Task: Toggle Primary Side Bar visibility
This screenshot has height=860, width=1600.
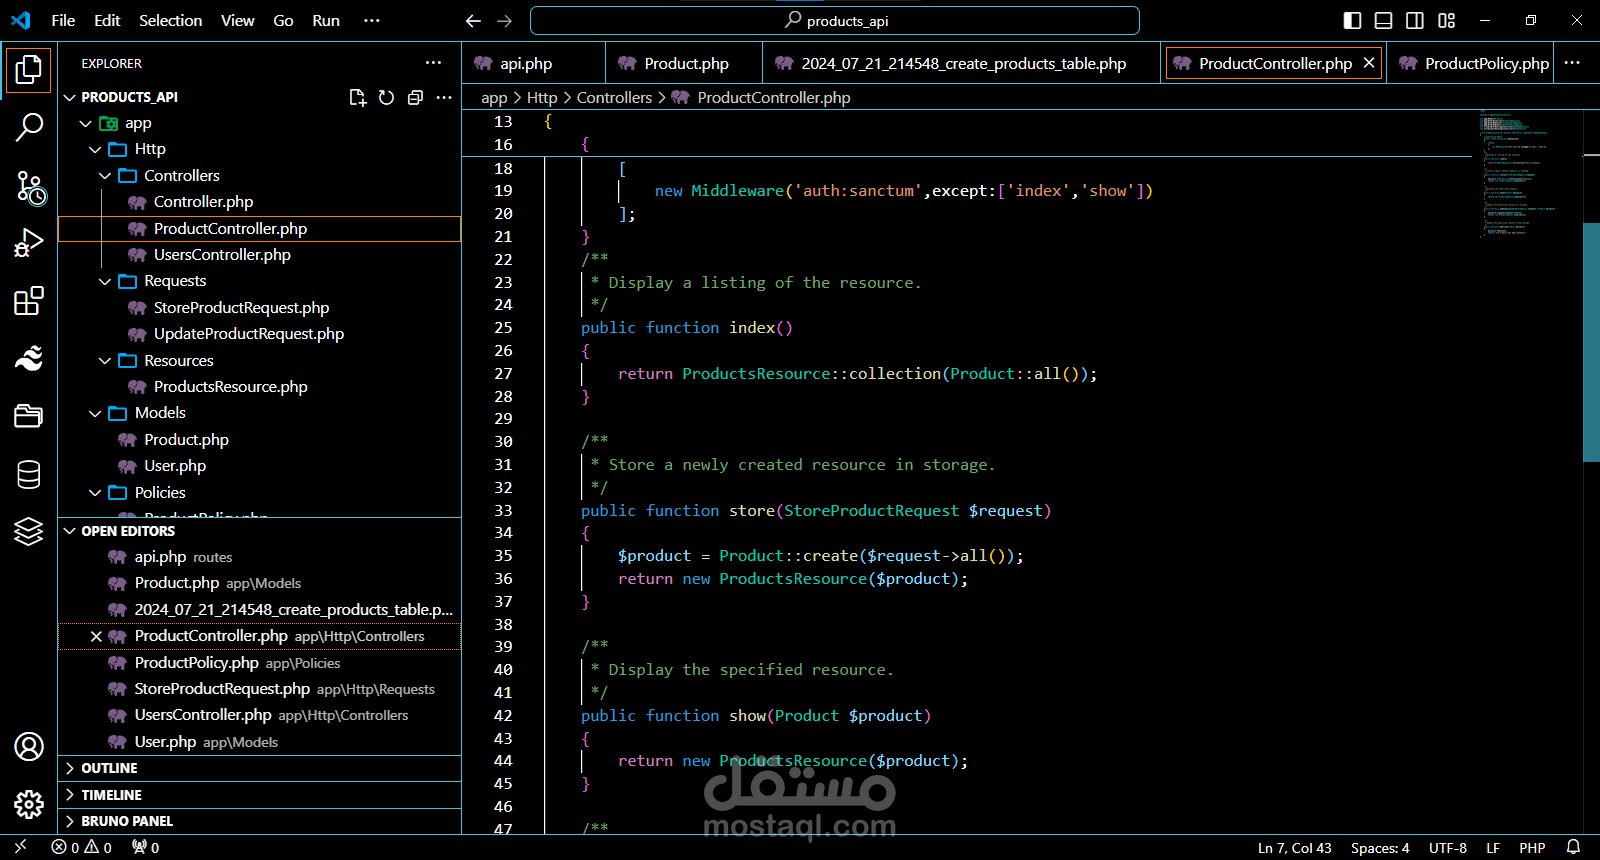Action: coord(1352,20)
